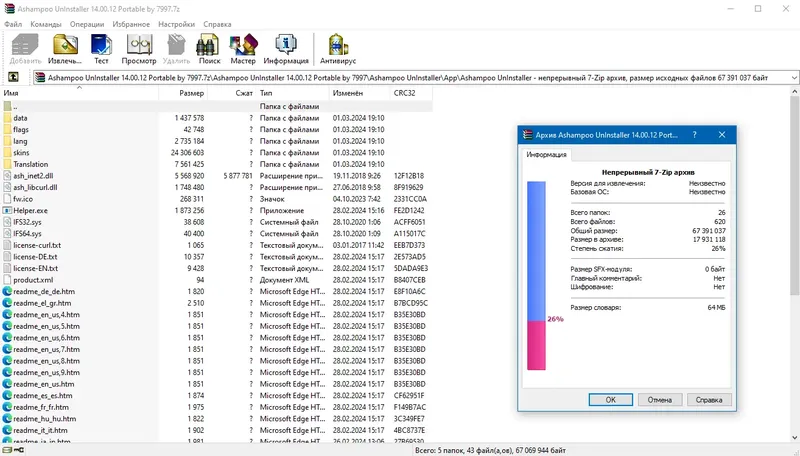Viewport: 800px width, 456px height.
Task: Confirm the dialog with OK
Action: pos(611,400)
